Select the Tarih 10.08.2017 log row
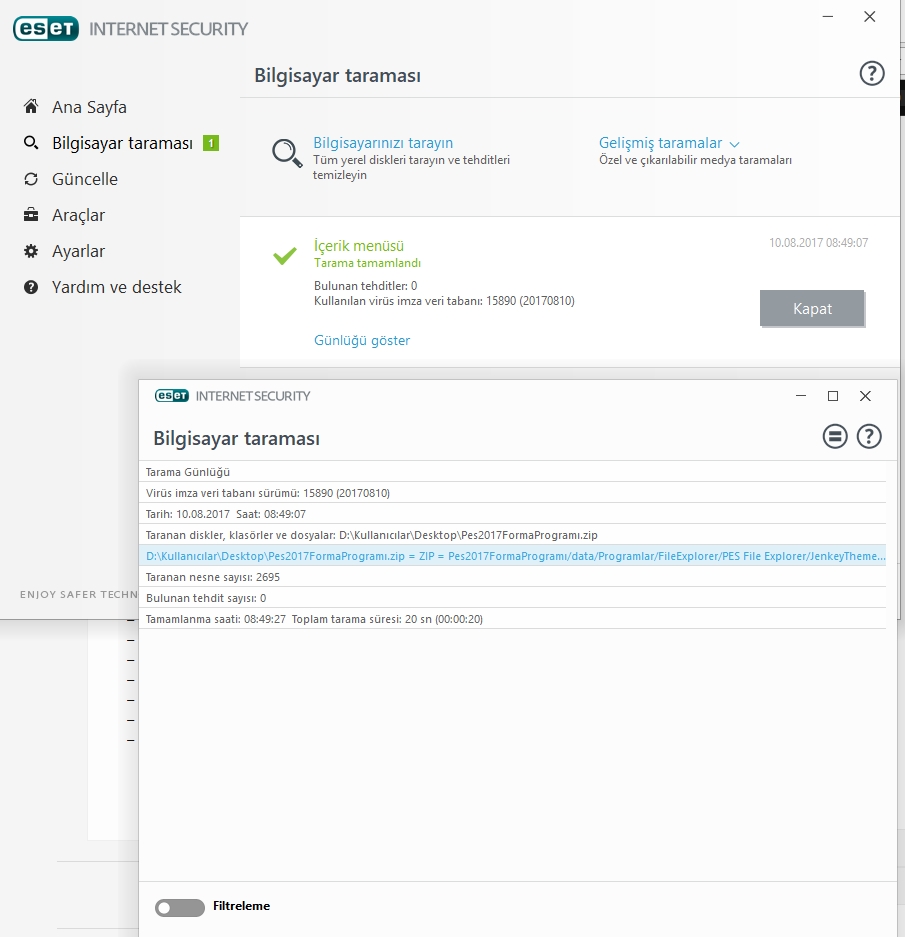The height and width of the screenshot is (937, 905). (513, 513)
